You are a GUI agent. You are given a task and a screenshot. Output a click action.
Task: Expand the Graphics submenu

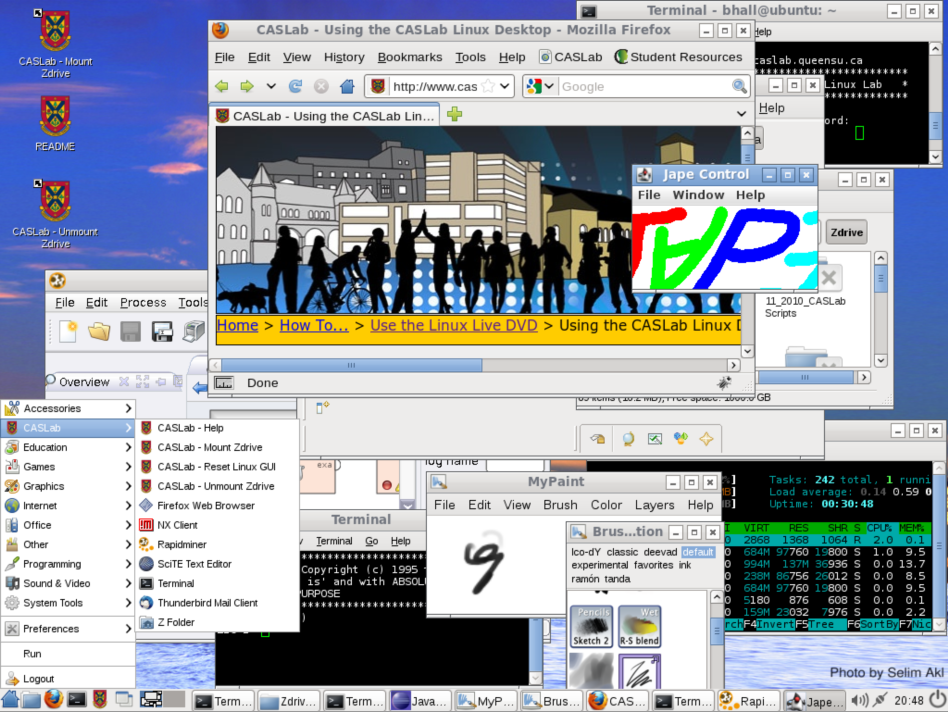pyautogui.click(x=68, y=486)
